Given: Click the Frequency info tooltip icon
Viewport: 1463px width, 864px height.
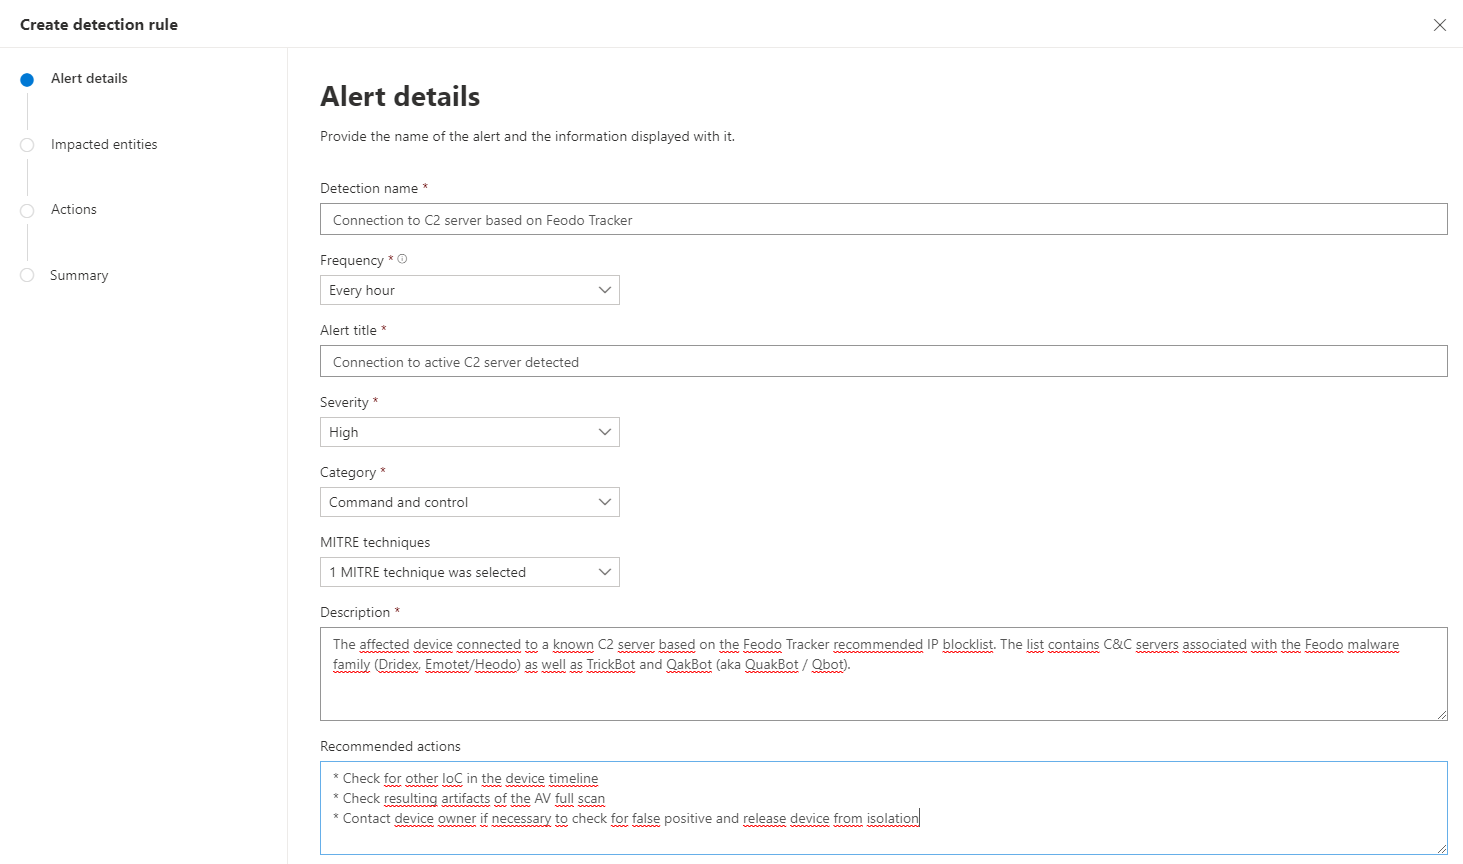Looking at the screenshot, I should pos(402,258).
